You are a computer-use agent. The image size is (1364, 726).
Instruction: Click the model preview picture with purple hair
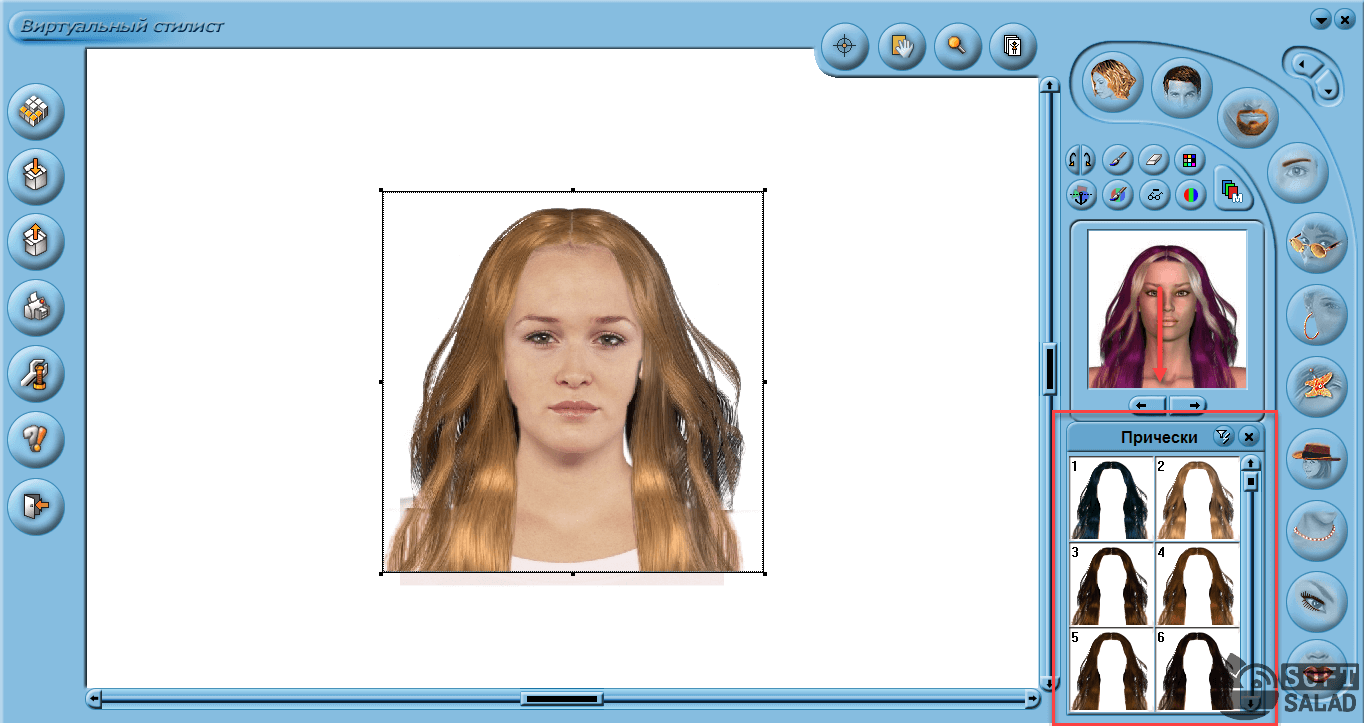(x=1167, y=309)
